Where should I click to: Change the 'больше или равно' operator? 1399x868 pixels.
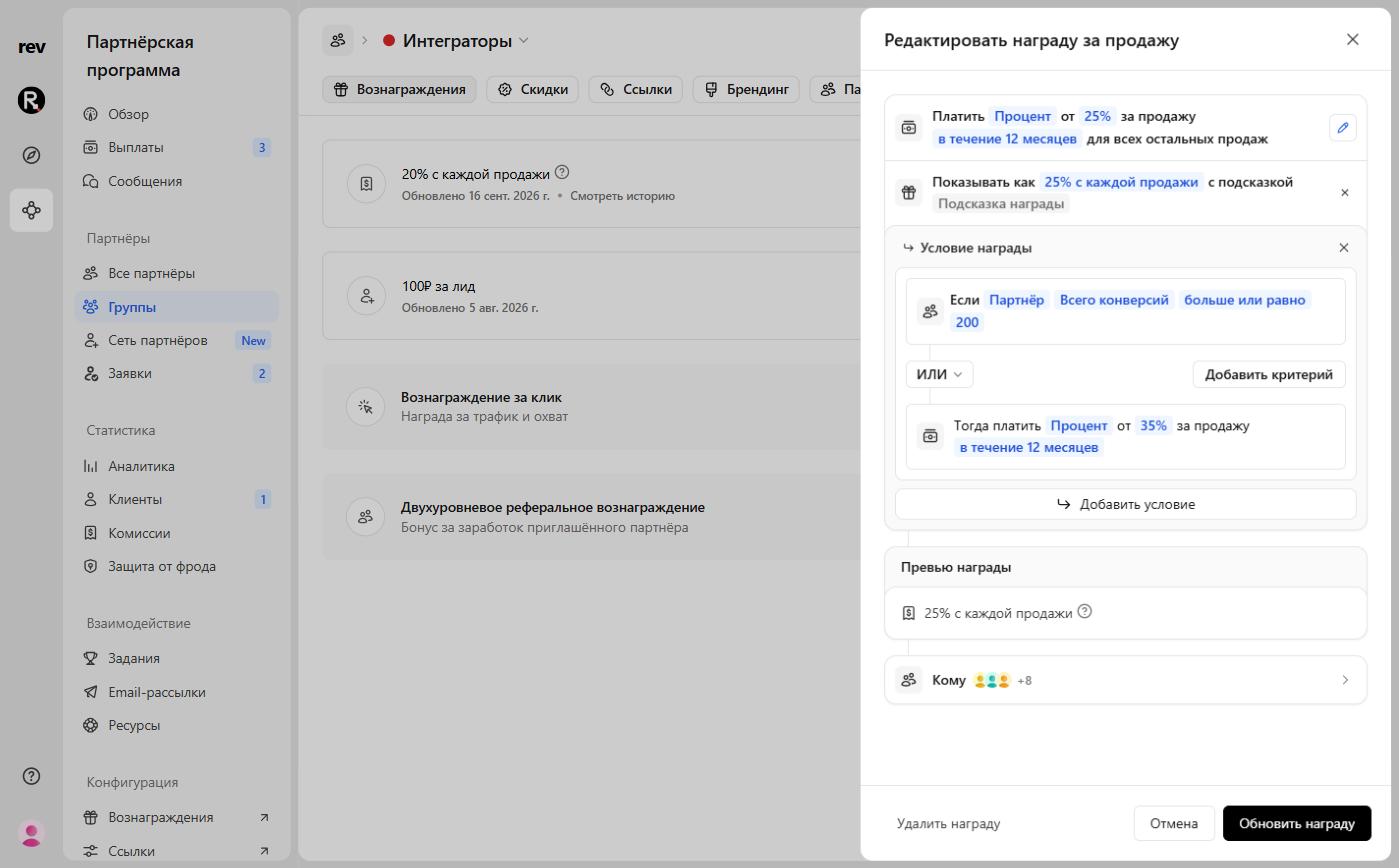(1244, 300)
